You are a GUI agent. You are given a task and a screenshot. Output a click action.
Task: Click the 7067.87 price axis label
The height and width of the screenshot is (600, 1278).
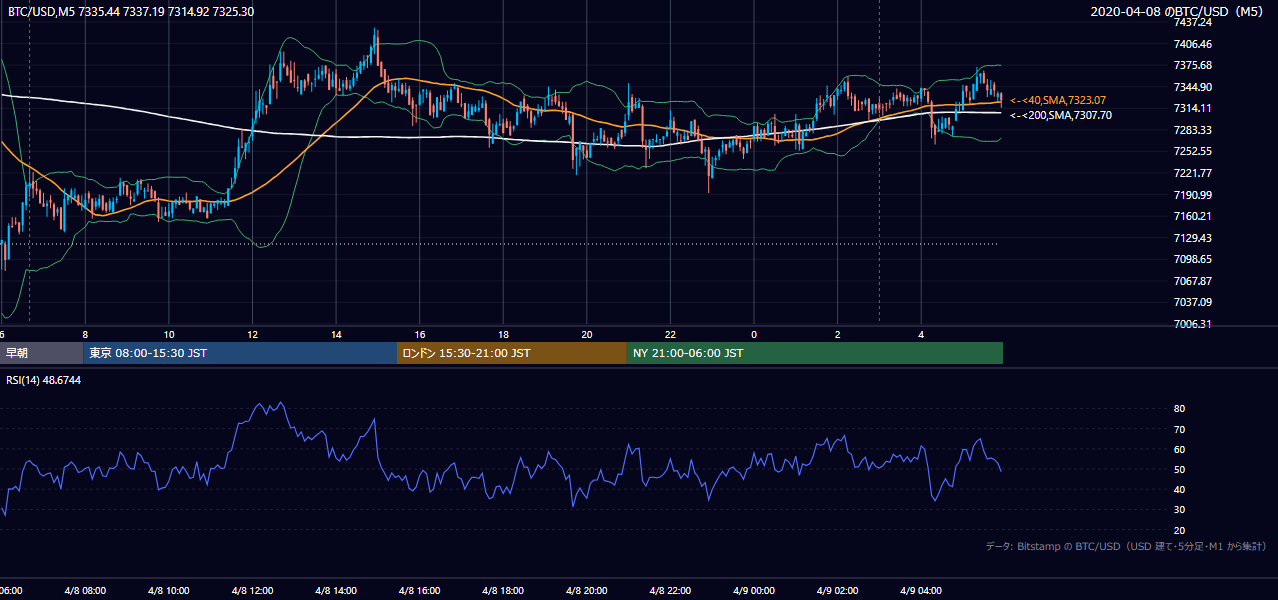pyautogui.click(x=1192, y=281)
